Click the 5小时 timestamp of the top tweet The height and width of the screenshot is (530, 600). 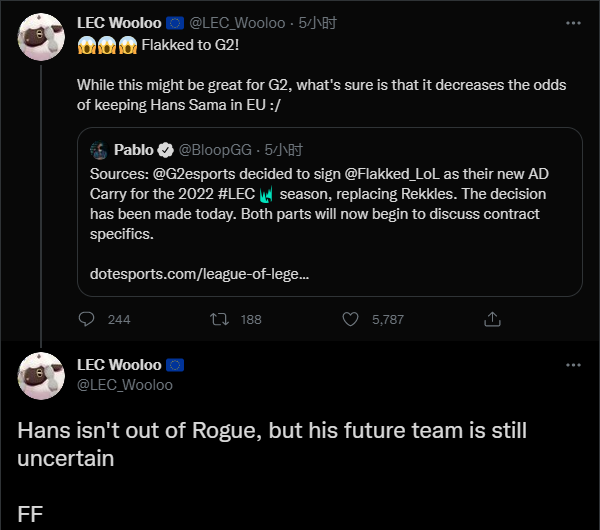pyautogui.click(x=317, y=23)
